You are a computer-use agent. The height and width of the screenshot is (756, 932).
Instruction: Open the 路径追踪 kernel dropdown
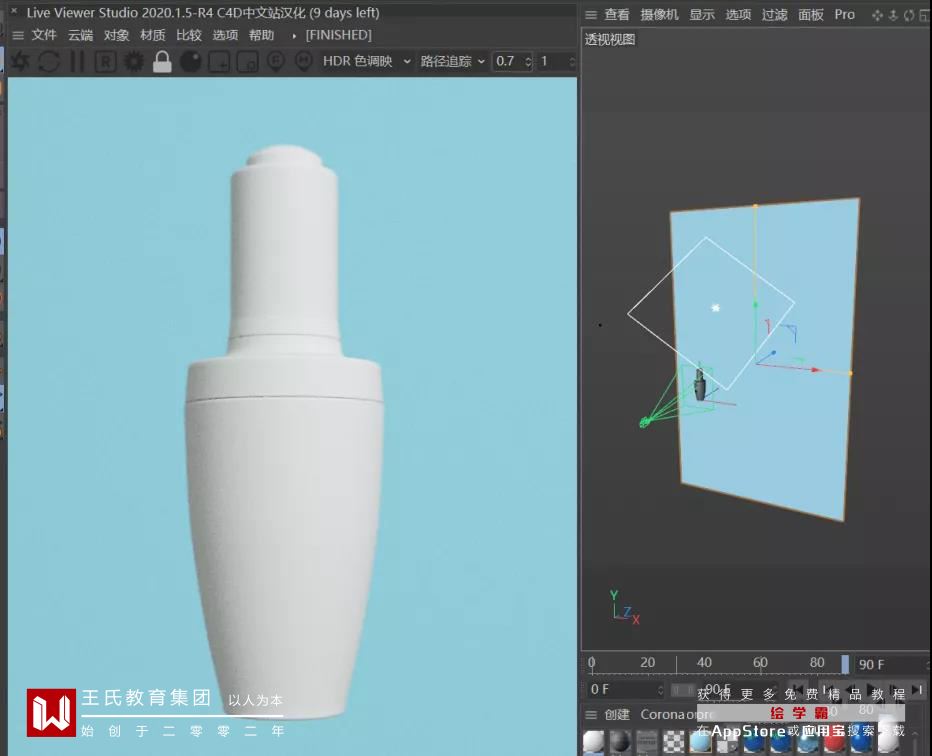tap(452, 61)
